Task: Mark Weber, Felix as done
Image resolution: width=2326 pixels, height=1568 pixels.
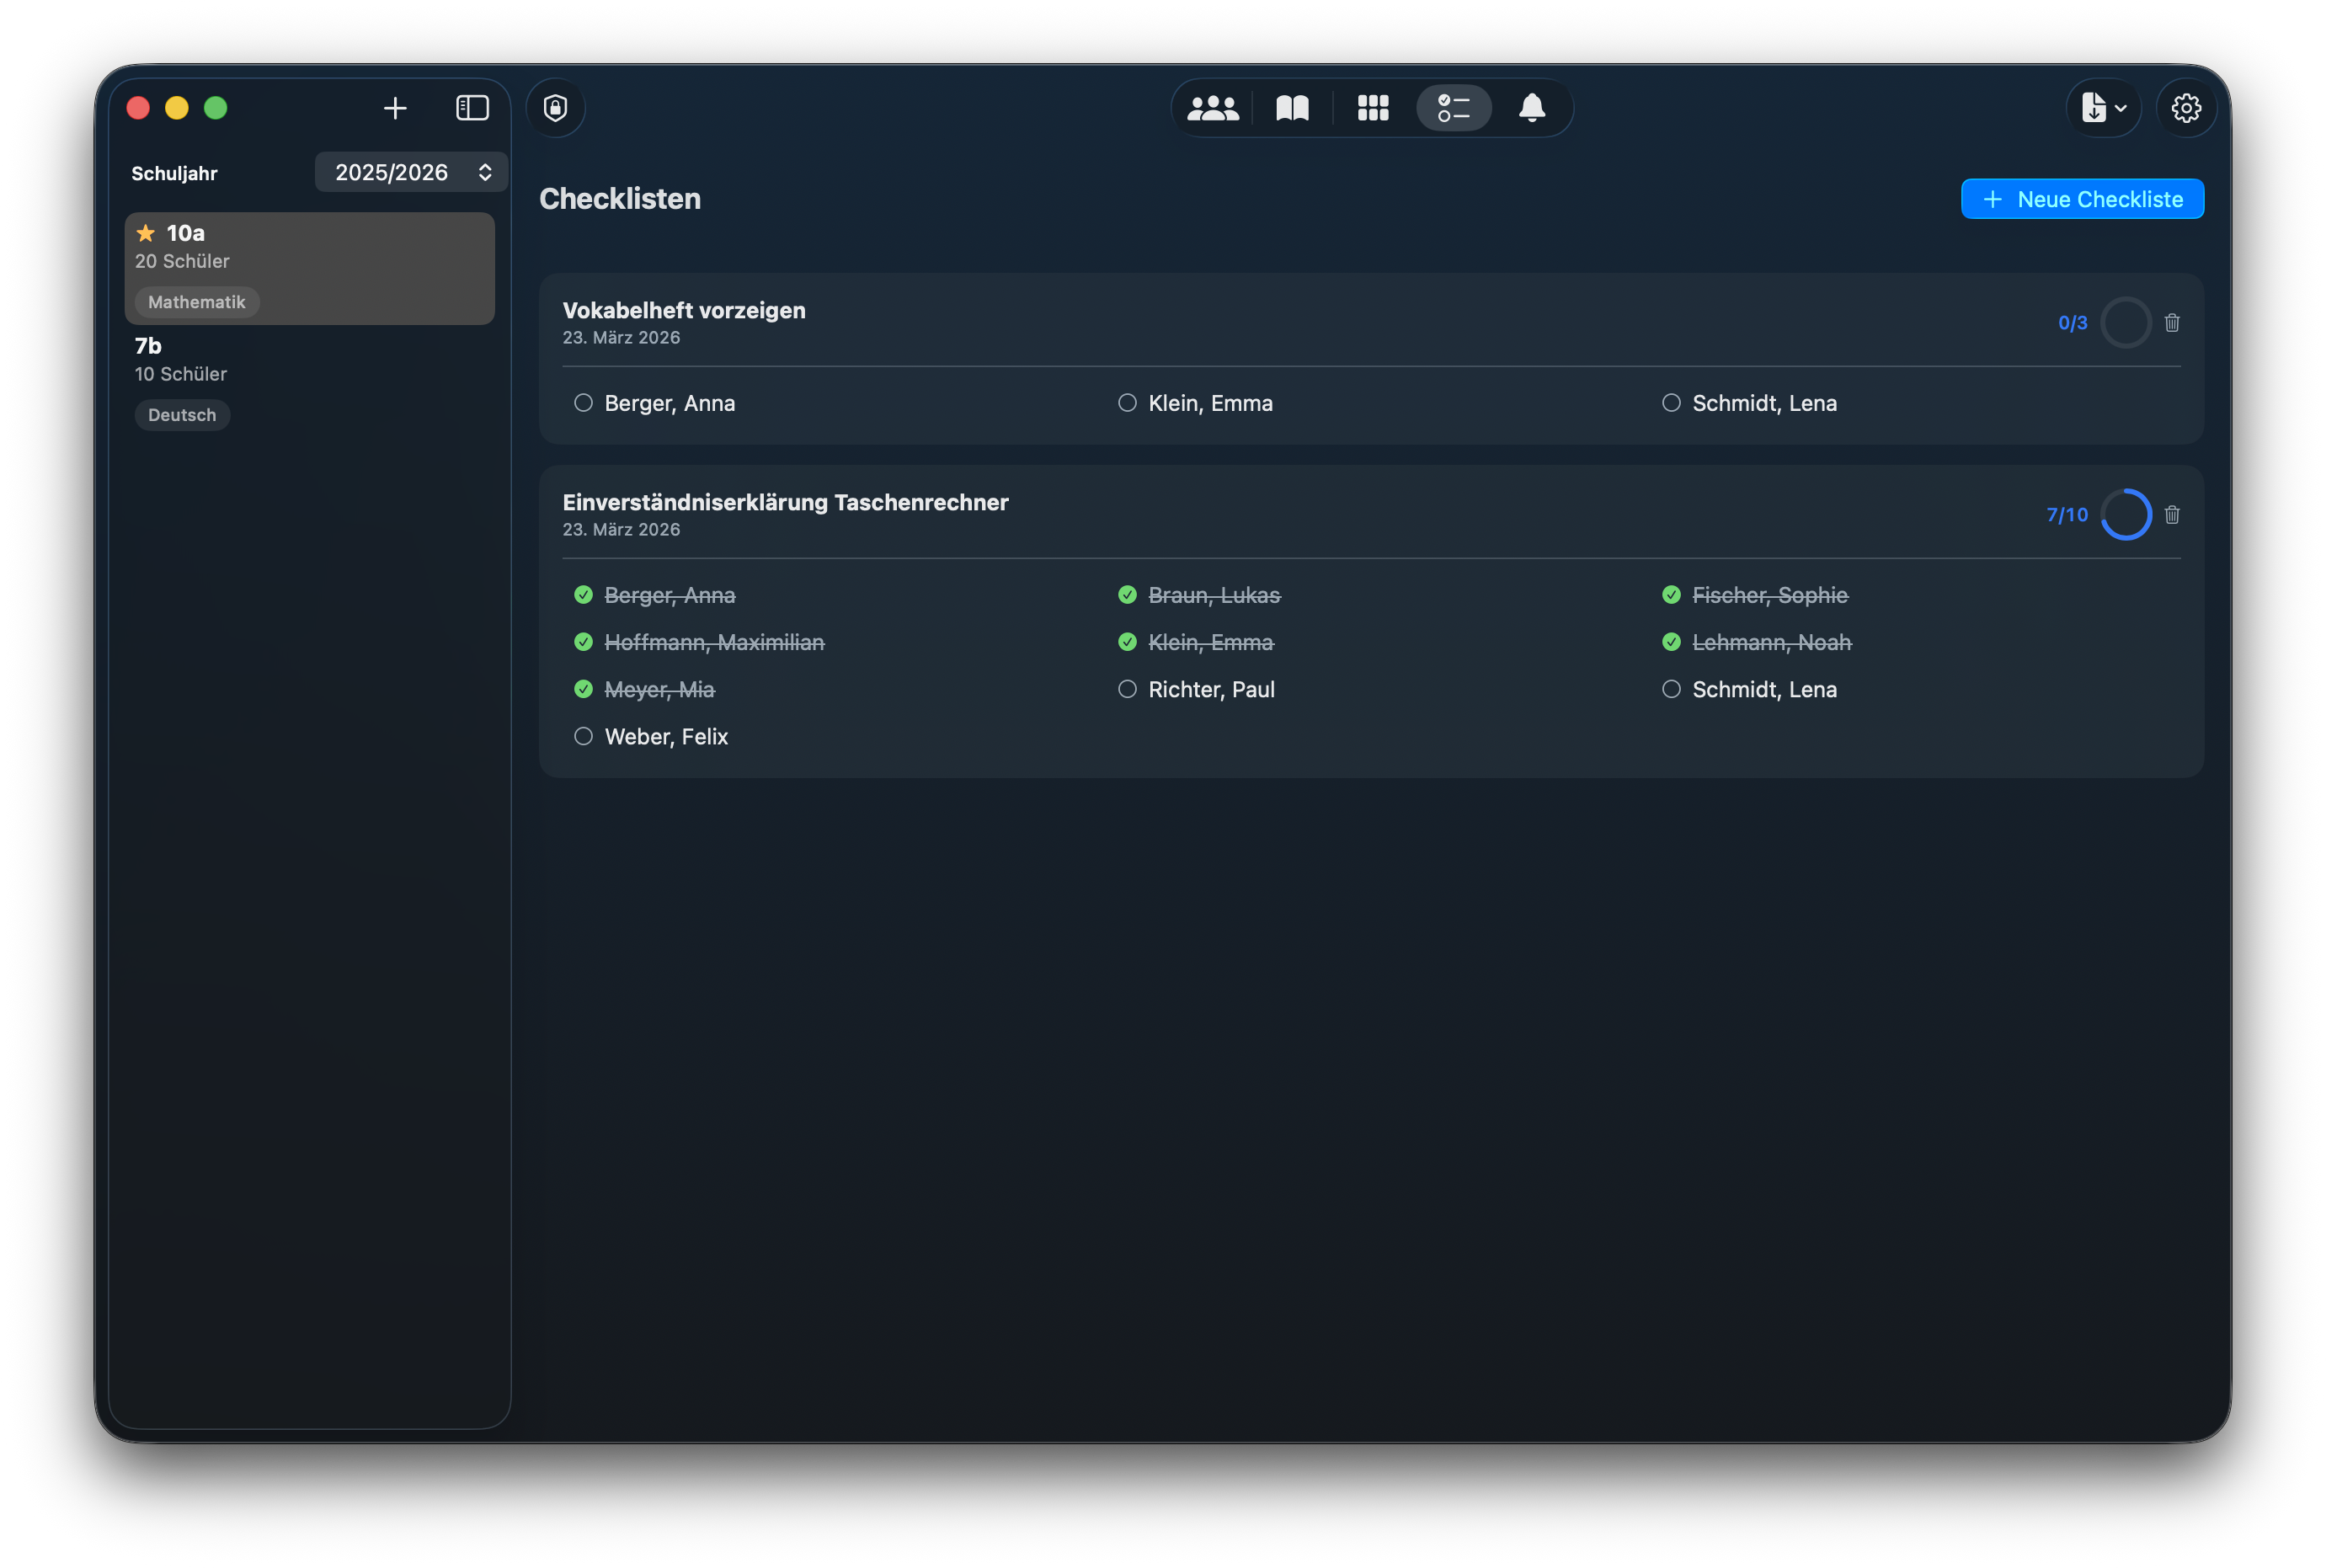Action: pos(583,737)
